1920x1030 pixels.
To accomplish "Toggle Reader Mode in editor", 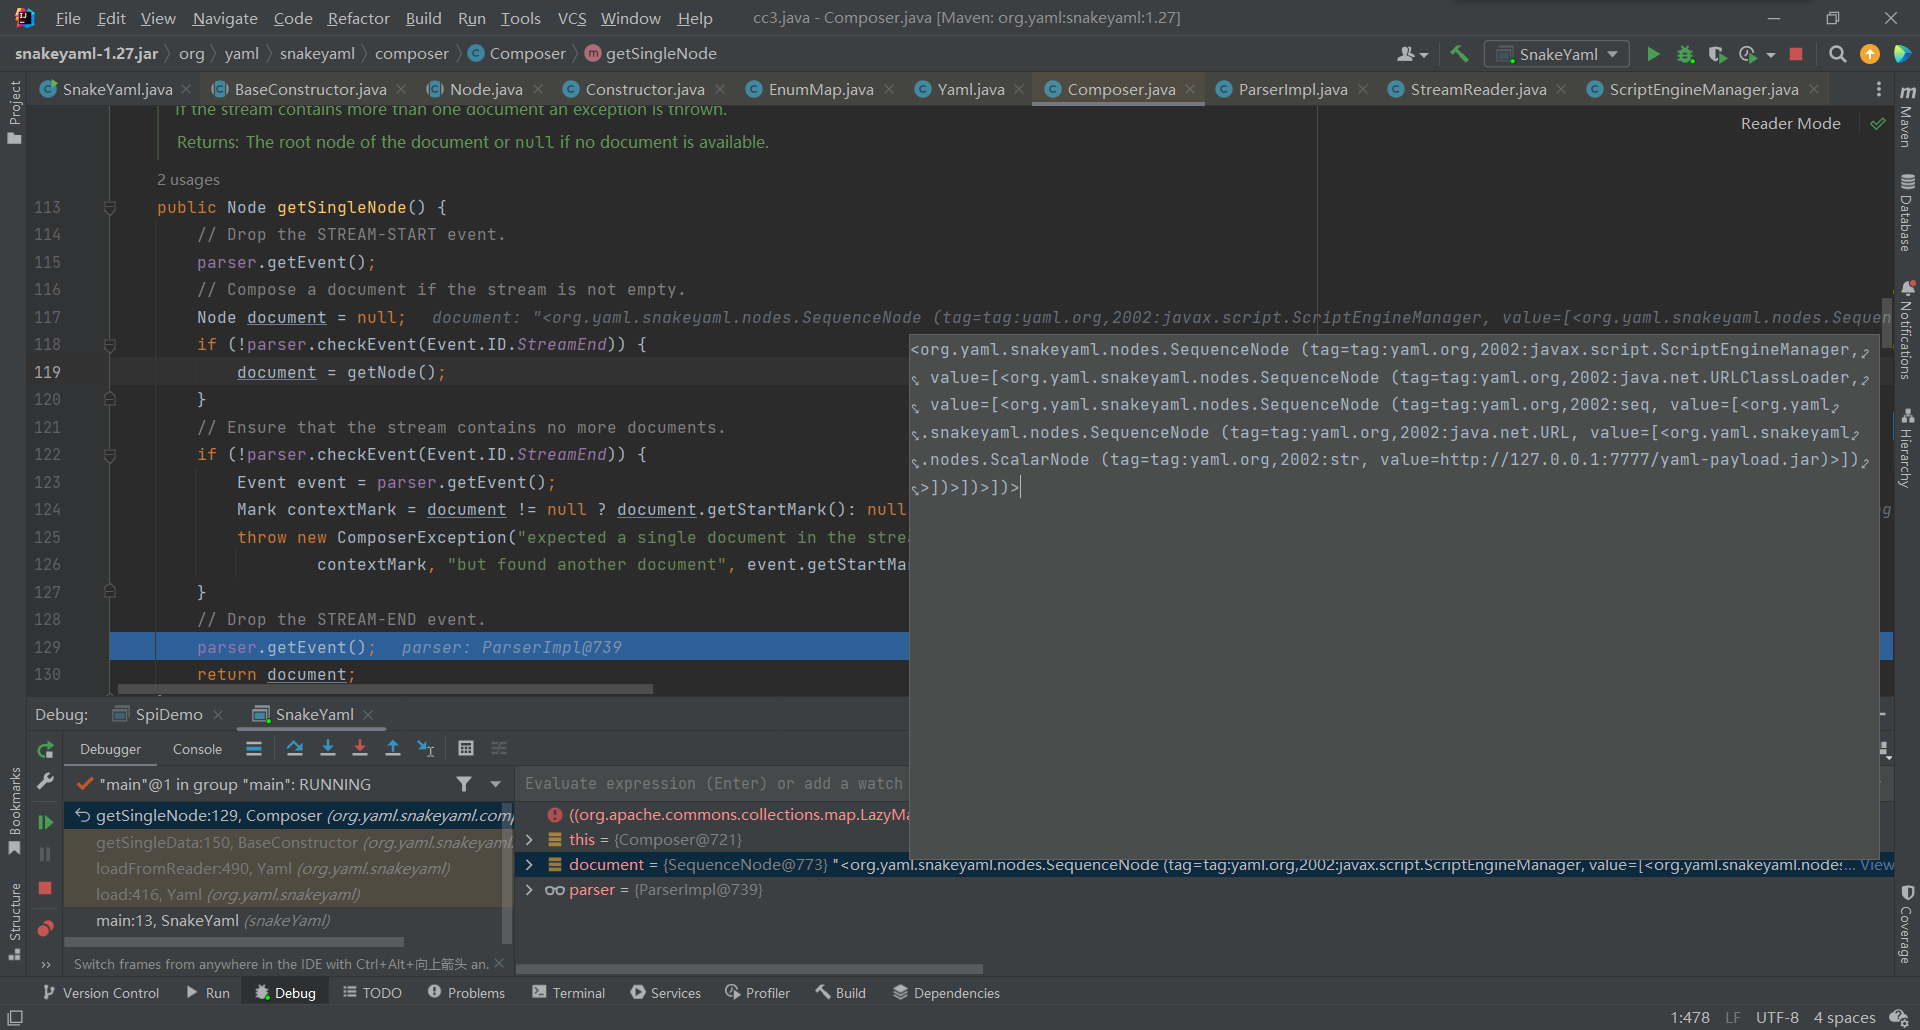I will (x=1790, y=123).
